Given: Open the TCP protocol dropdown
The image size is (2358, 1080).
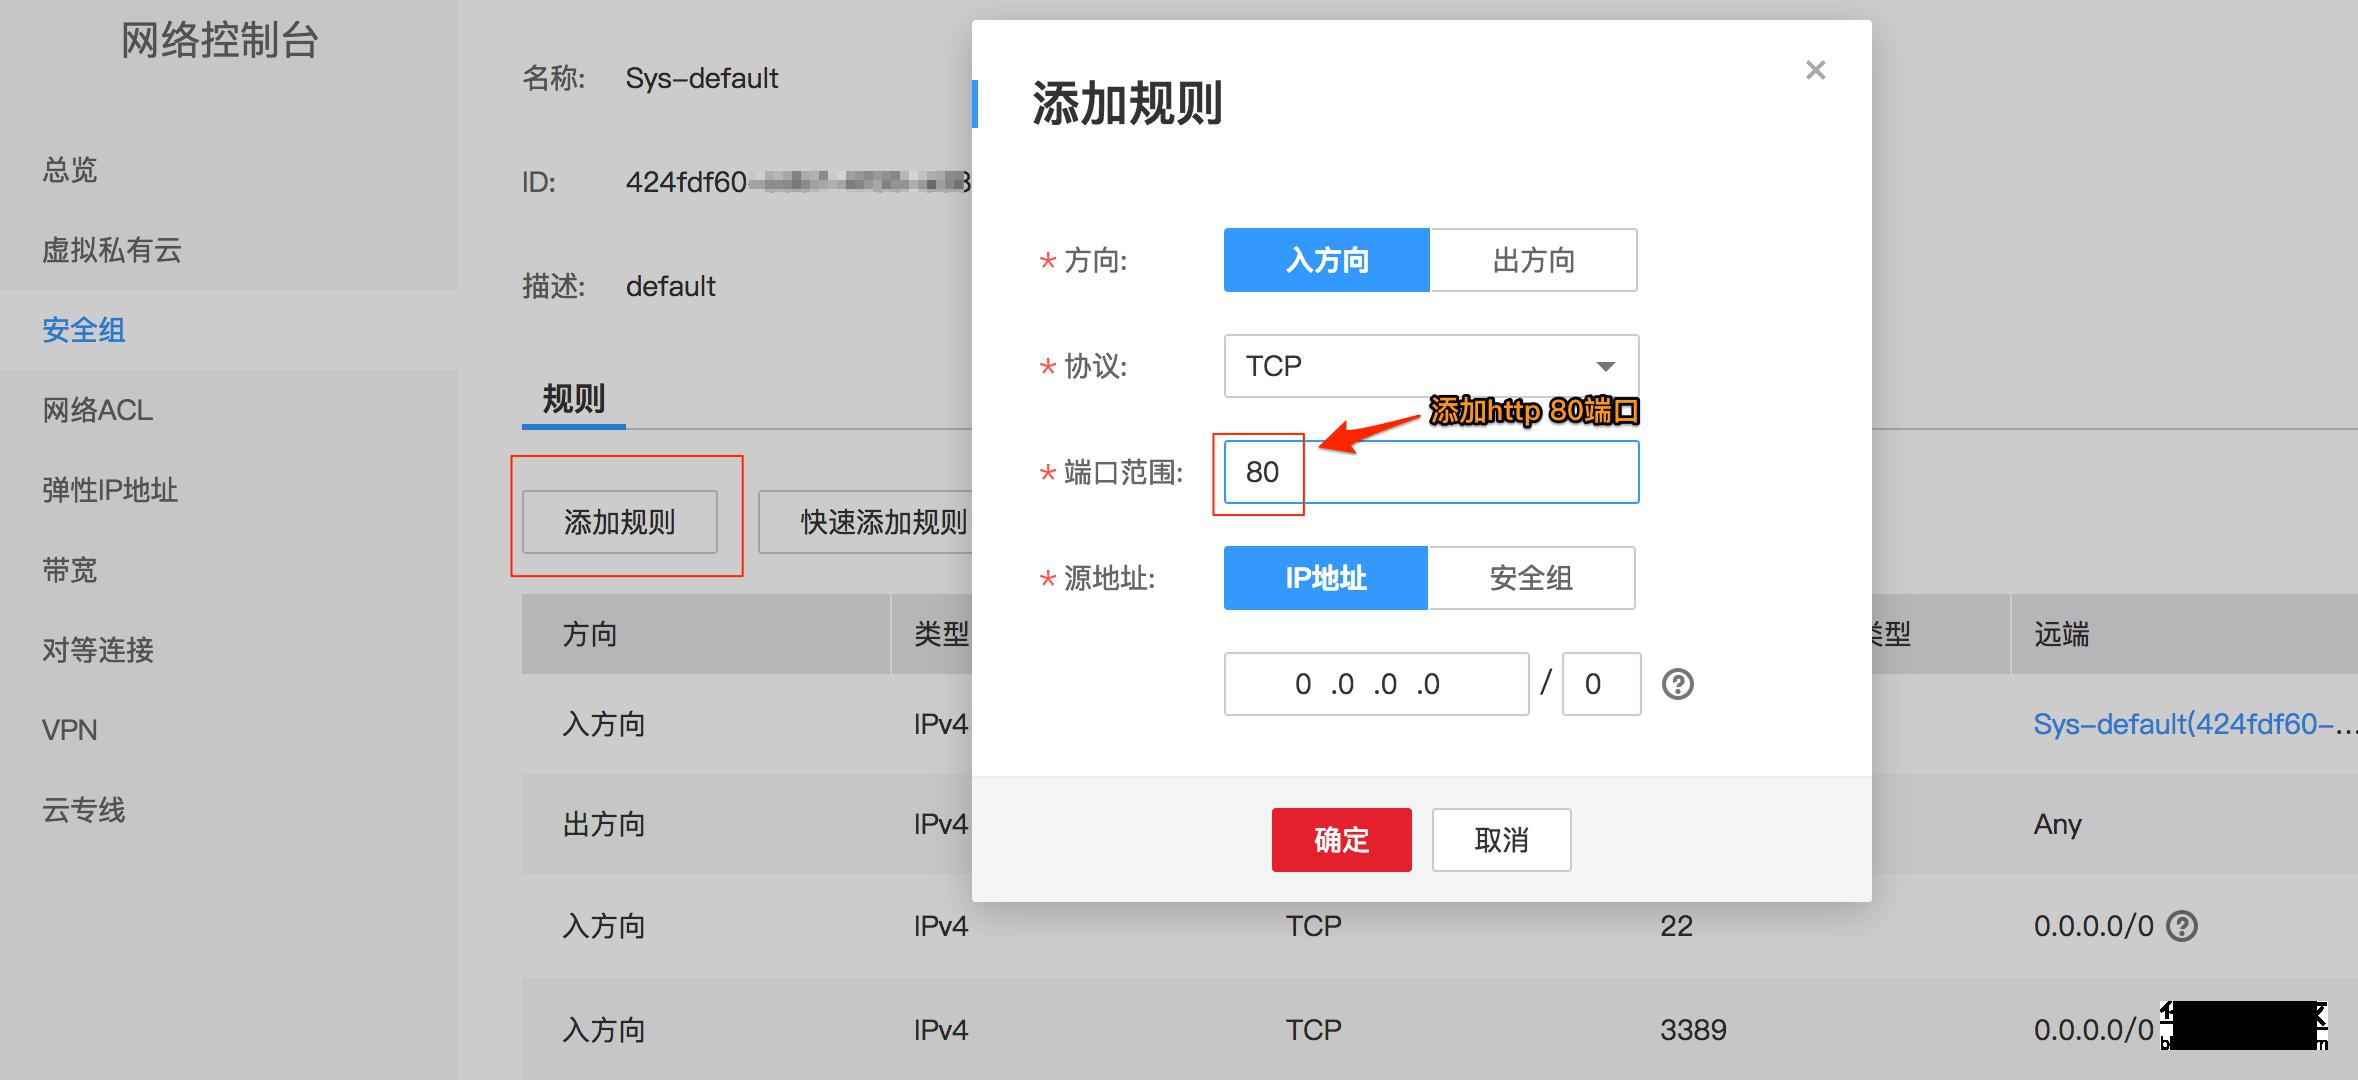Looking at the screenshot, I should (x=1410, y=366).
